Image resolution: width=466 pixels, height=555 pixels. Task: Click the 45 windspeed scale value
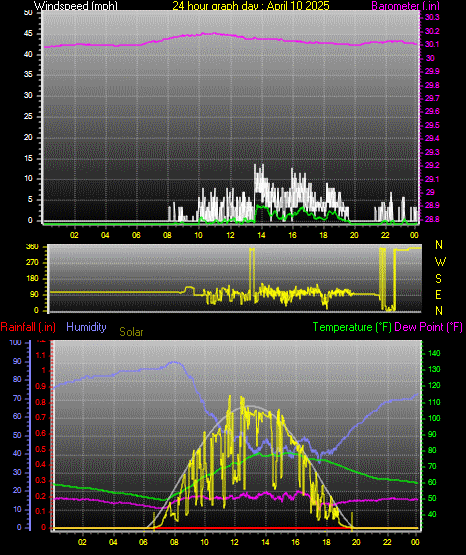(28, 34)
